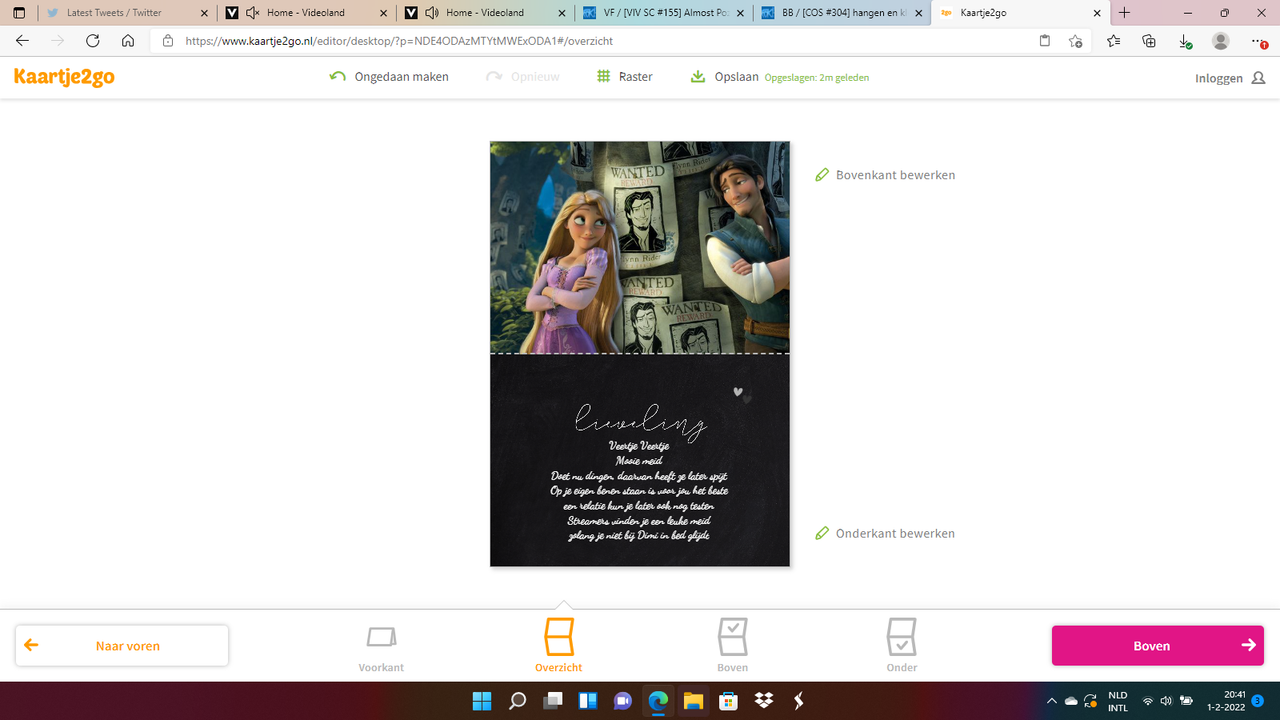
Task: Click the browser refresh icon
Action: click(92, 41)
